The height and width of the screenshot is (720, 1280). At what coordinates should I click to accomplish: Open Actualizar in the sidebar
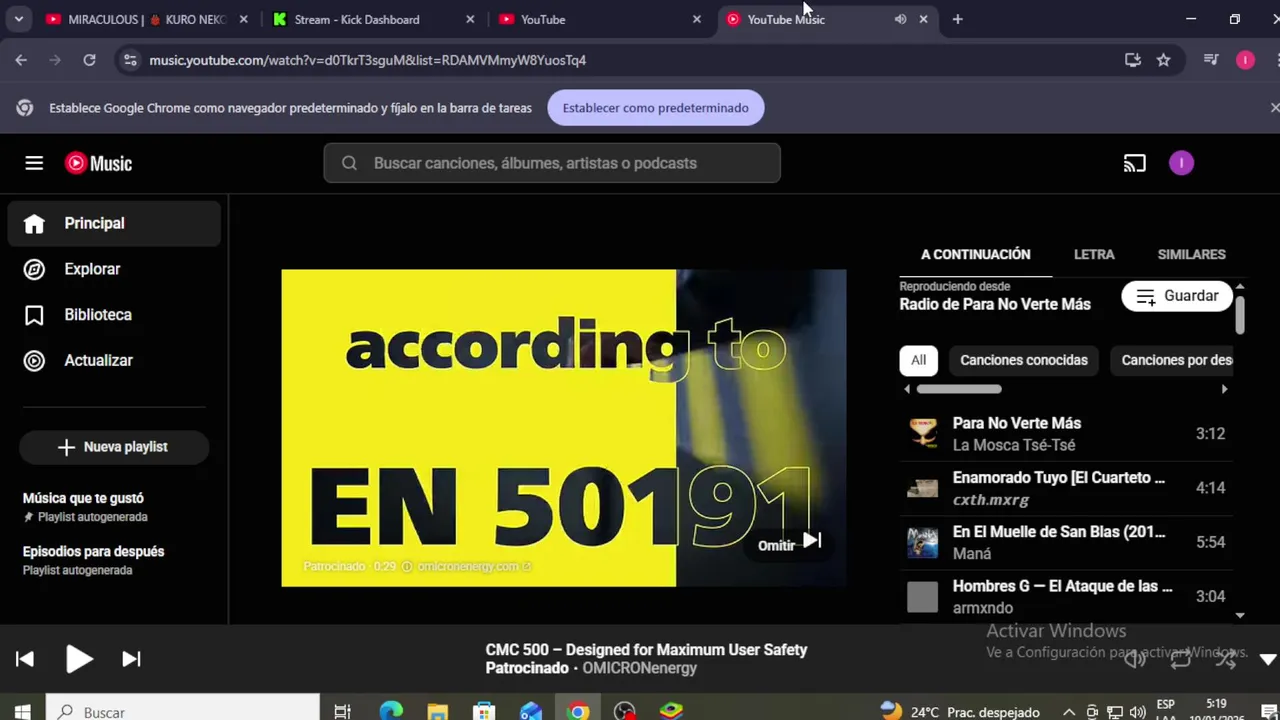(x=114, y=361)
